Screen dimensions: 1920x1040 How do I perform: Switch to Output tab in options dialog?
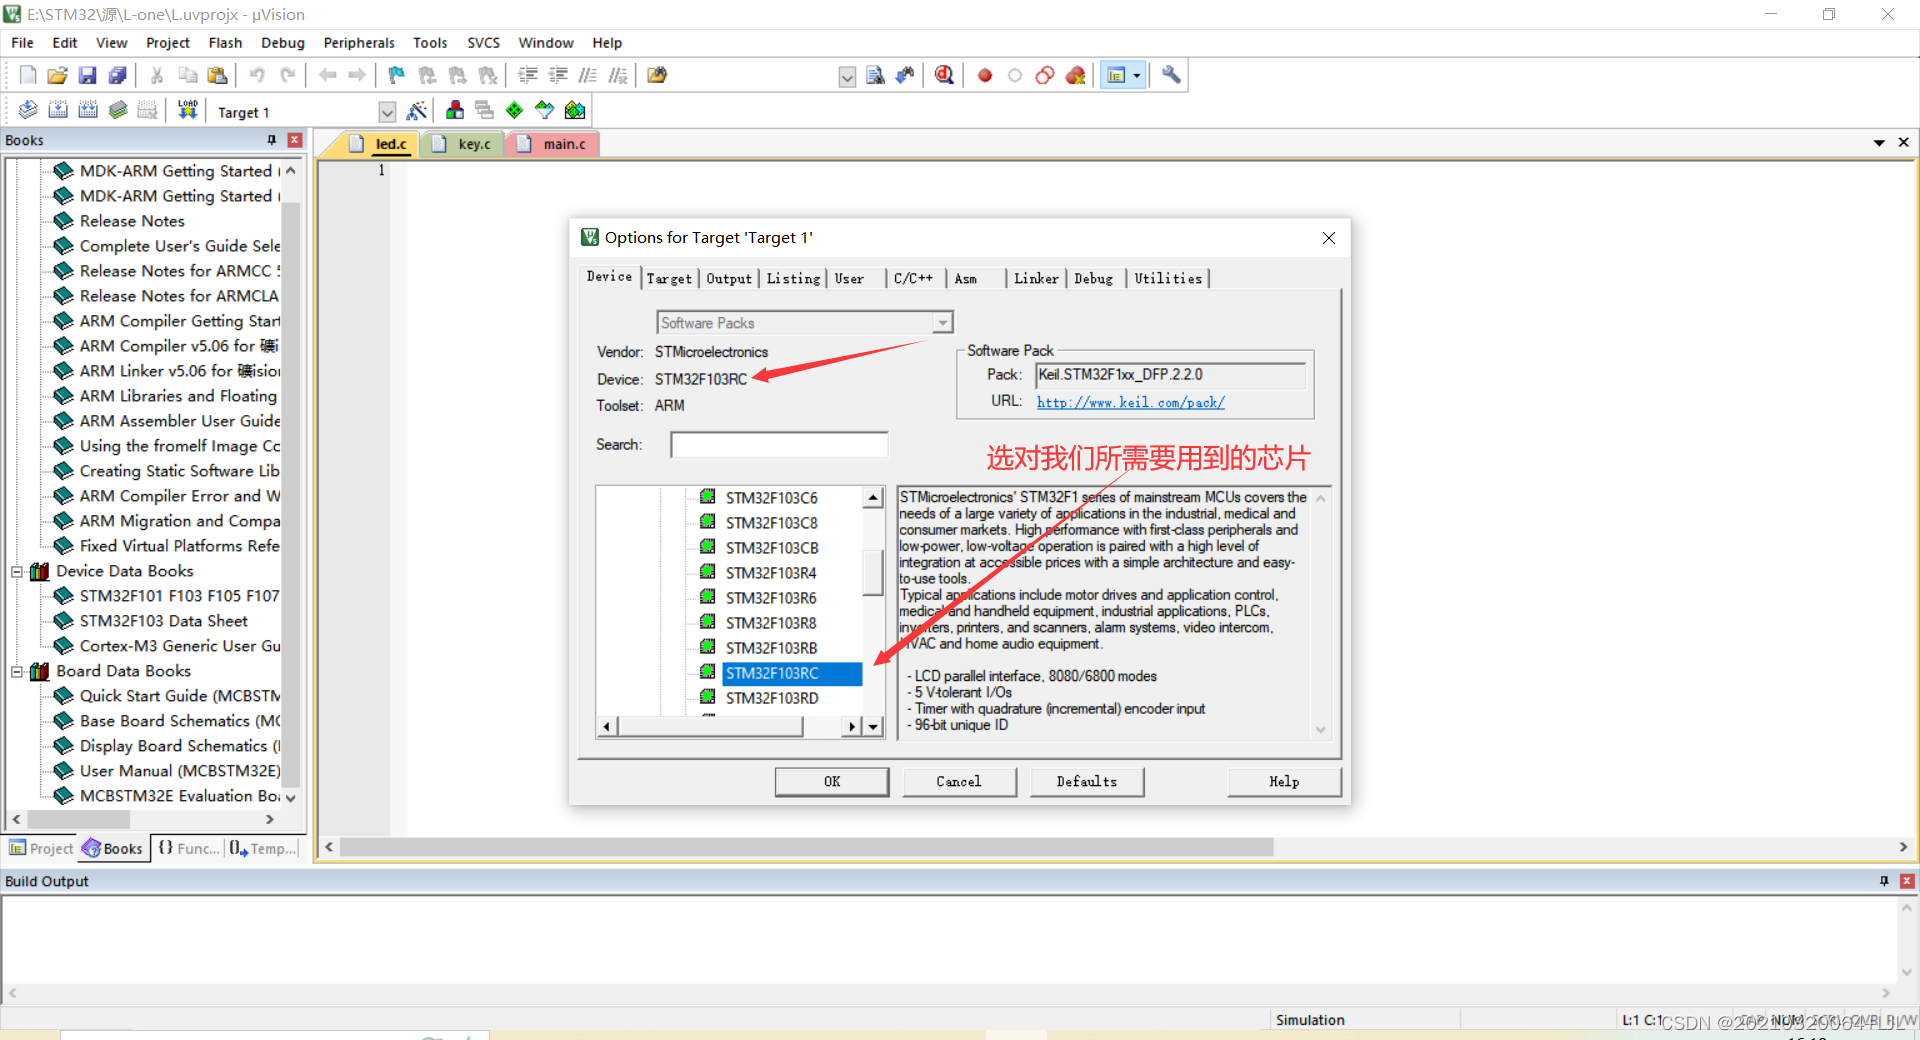click(729, 279)
